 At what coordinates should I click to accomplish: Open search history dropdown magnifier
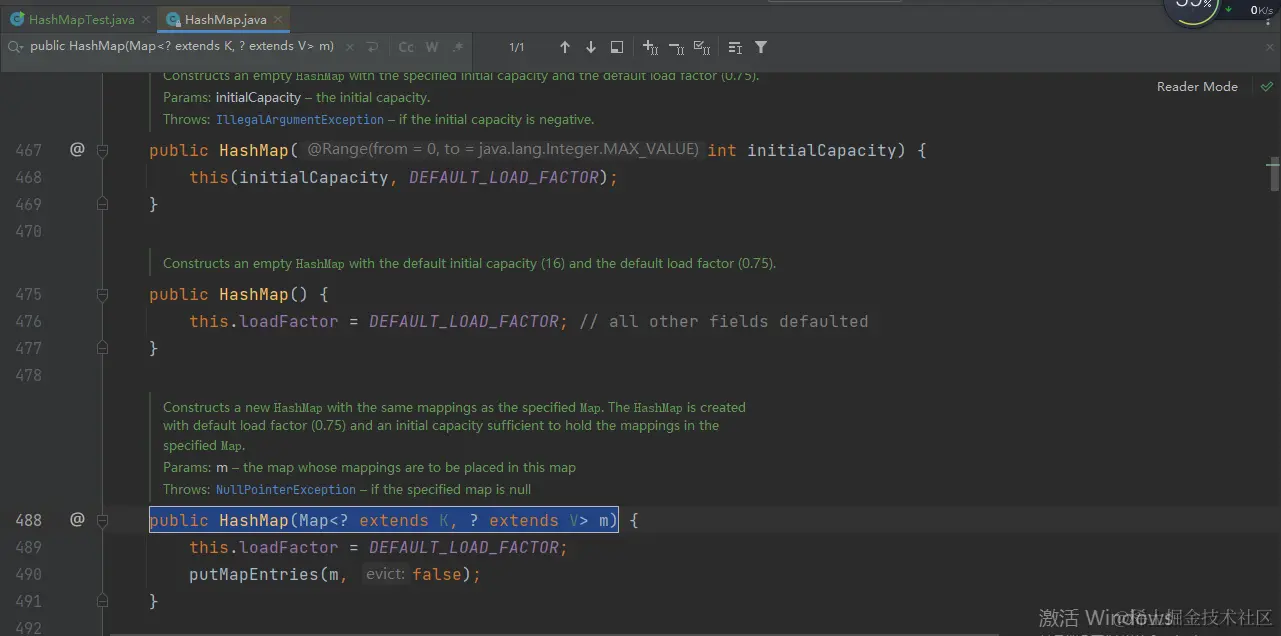click(16, 47)
